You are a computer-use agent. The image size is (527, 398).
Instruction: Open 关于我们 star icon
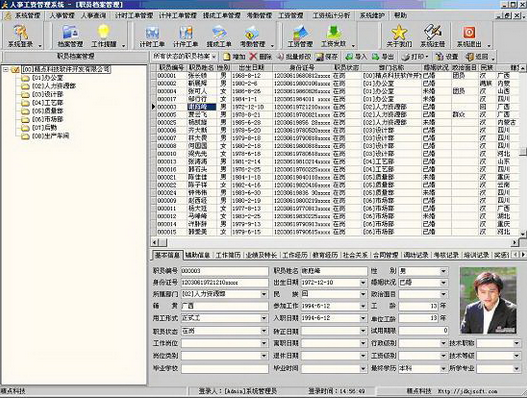(x=399, y=36)
